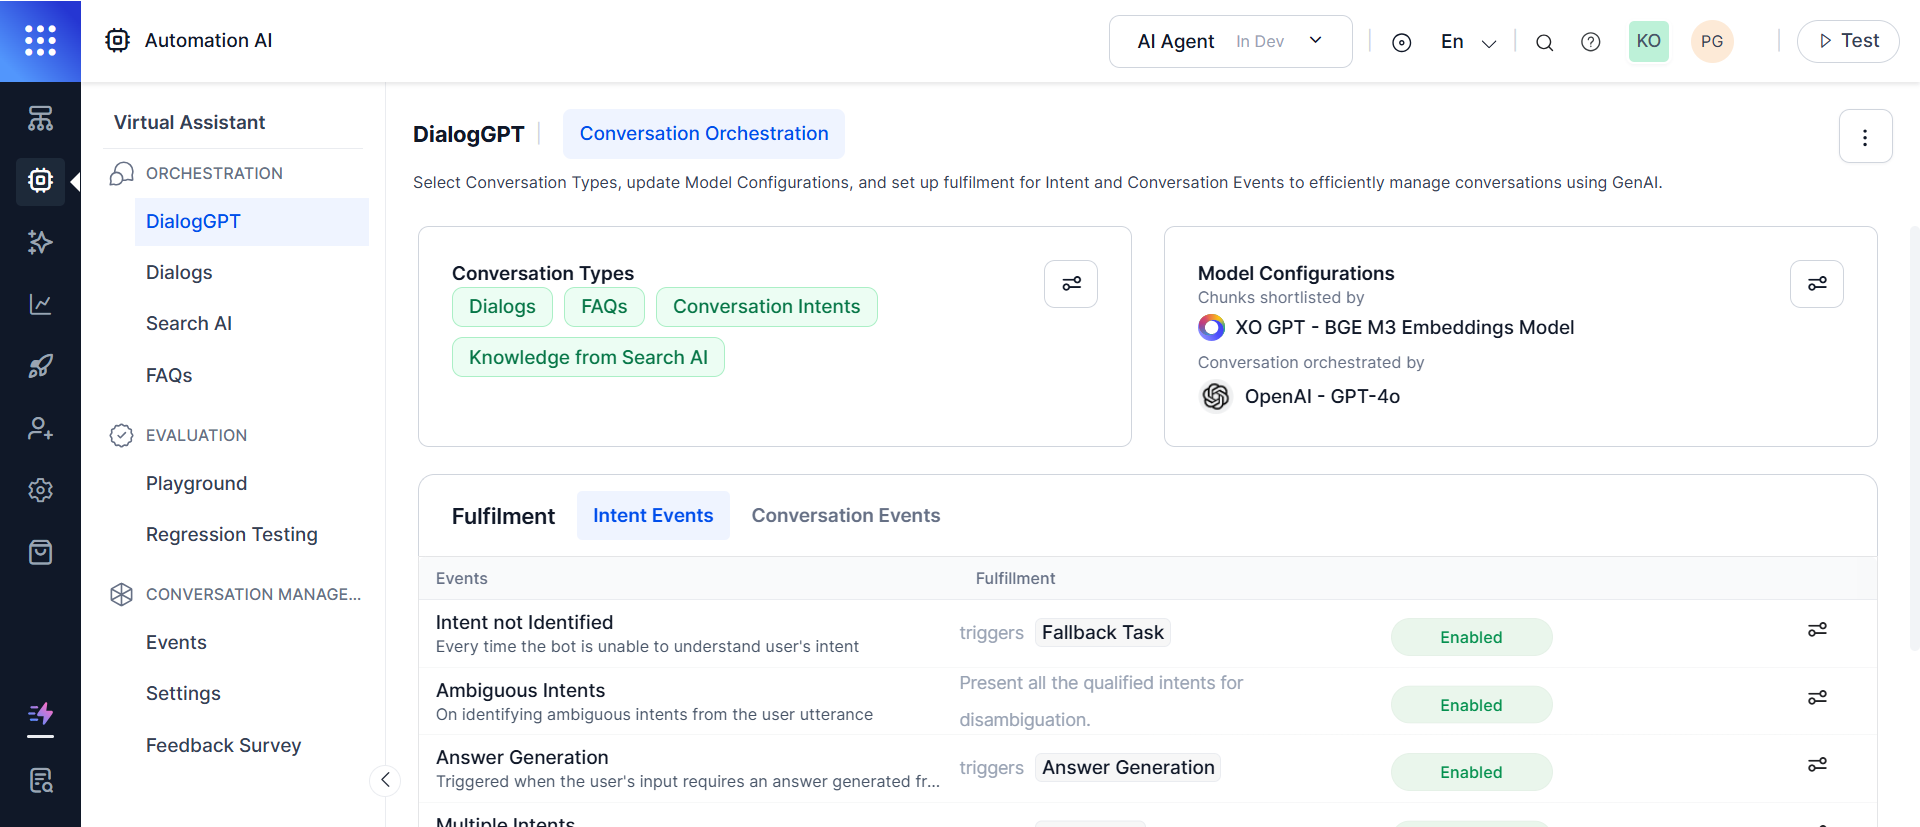Open the help question mark icon

pyautogui.click(x=1590, y=42)
